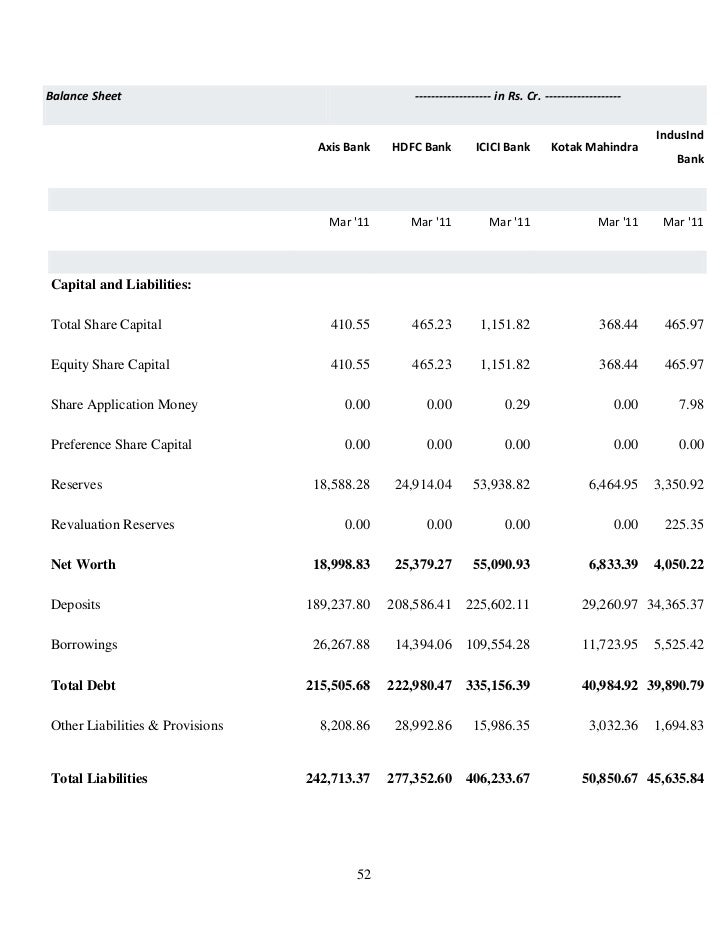Click the IndusInd Bank column header

point(679,147)
